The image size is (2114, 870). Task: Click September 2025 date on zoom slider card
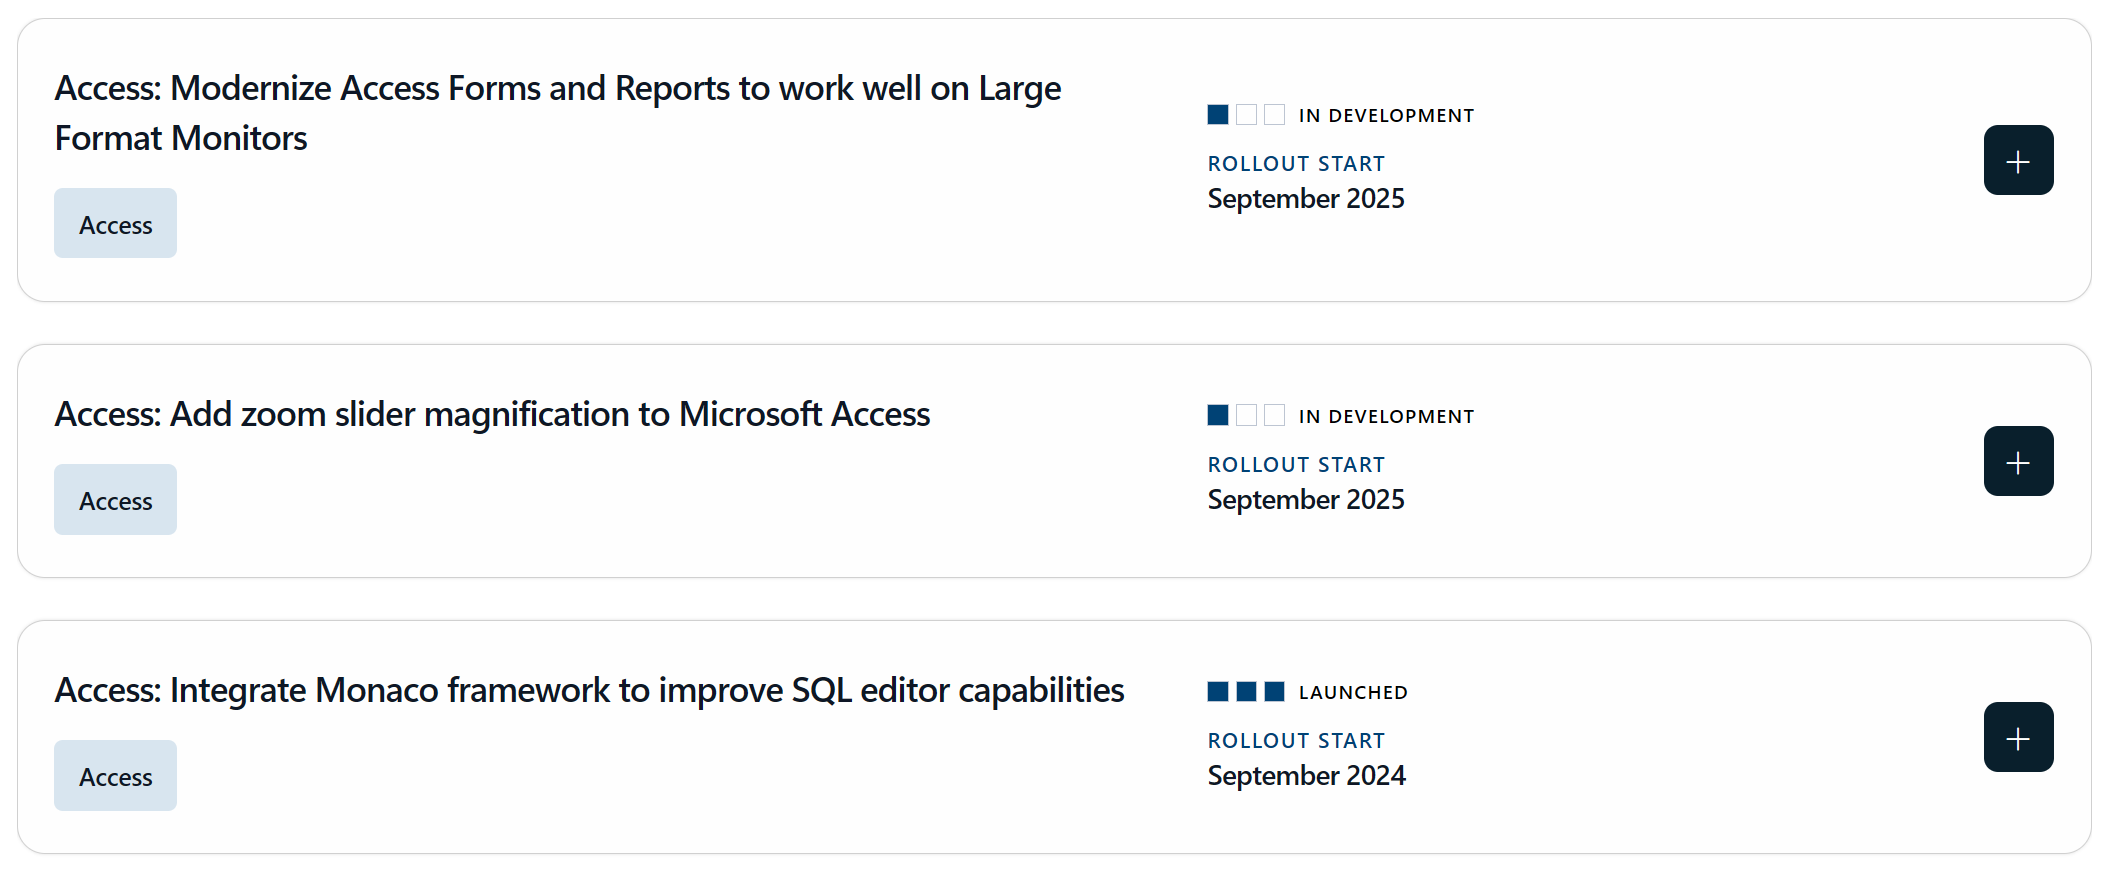(1306, 499)
